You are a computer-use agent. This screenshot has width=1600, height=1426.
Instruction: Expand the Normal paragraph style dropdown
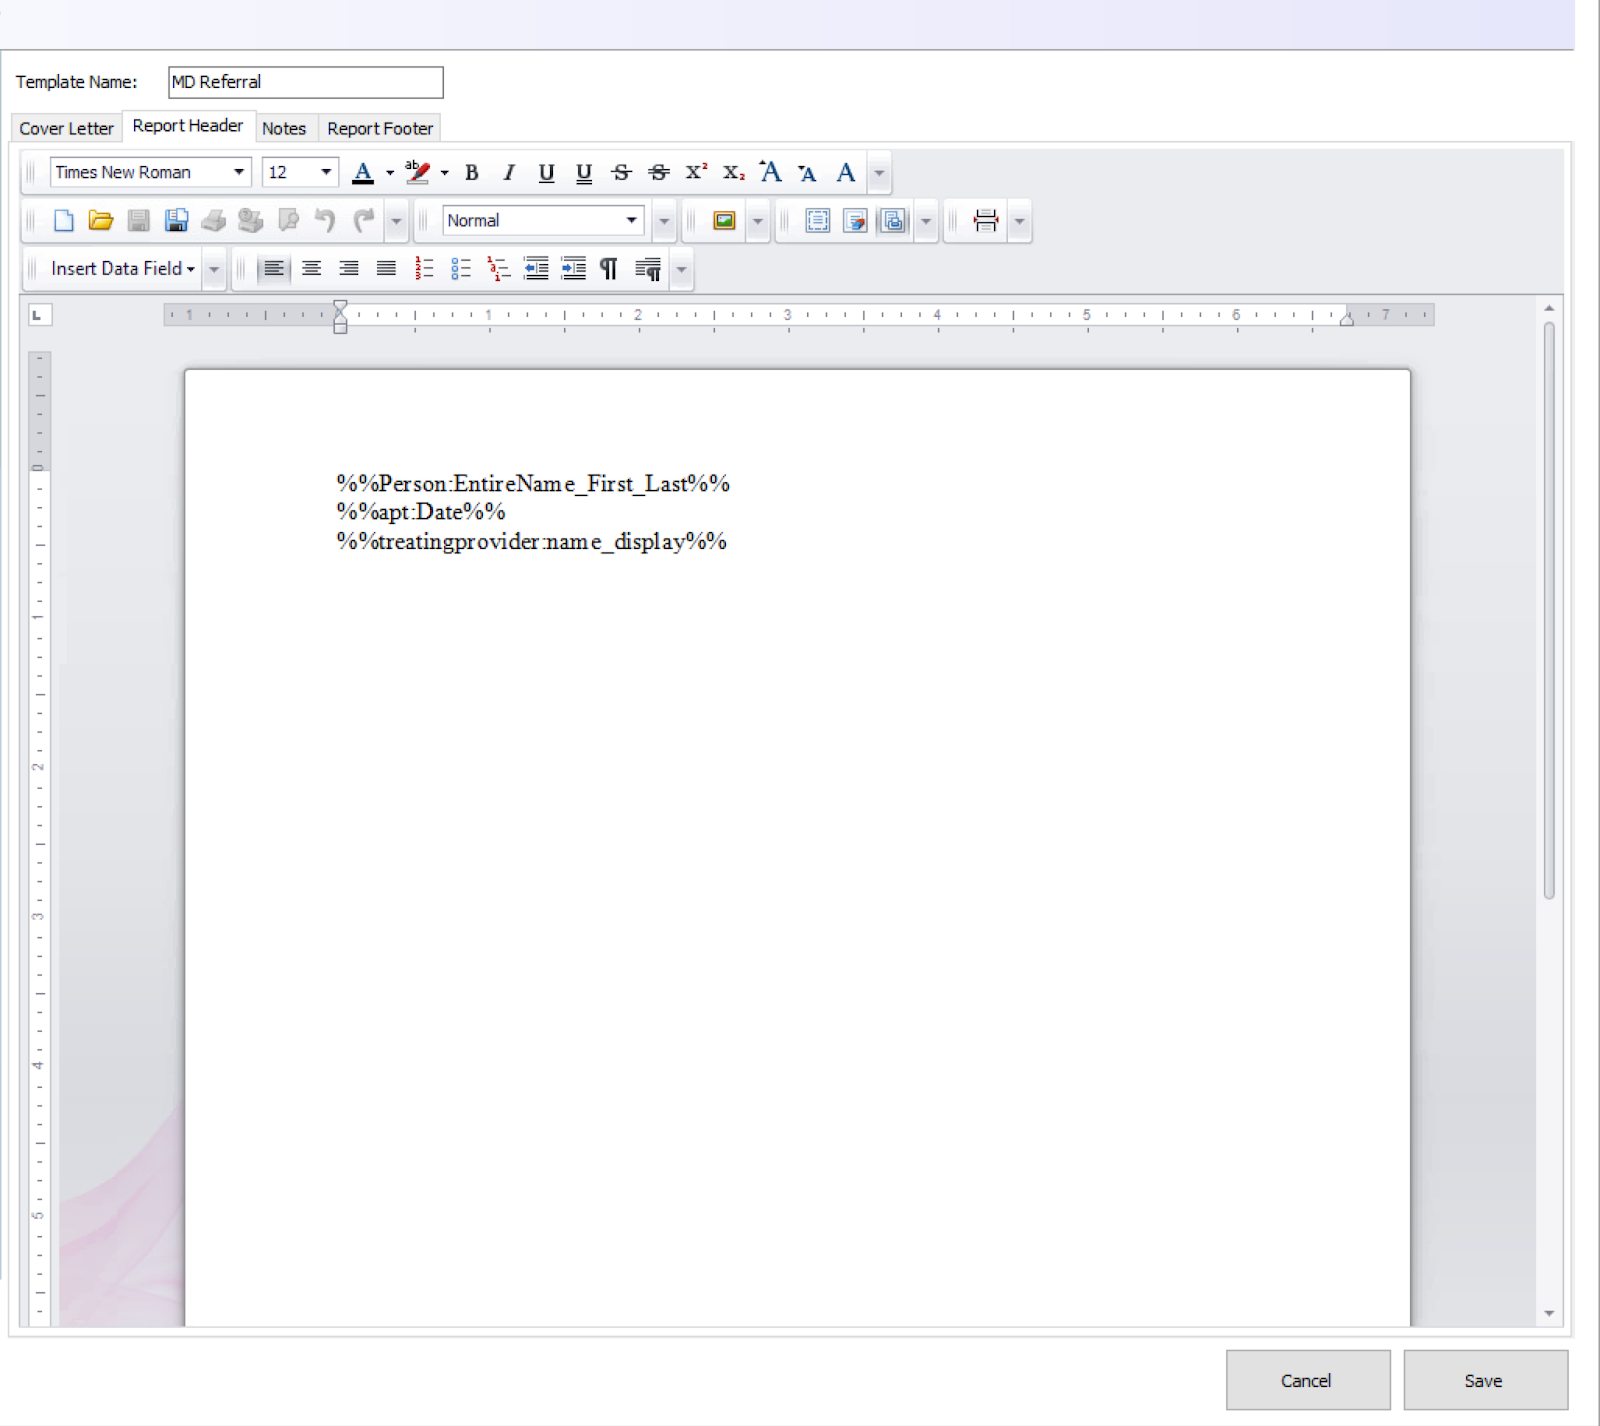pos(630,220)
